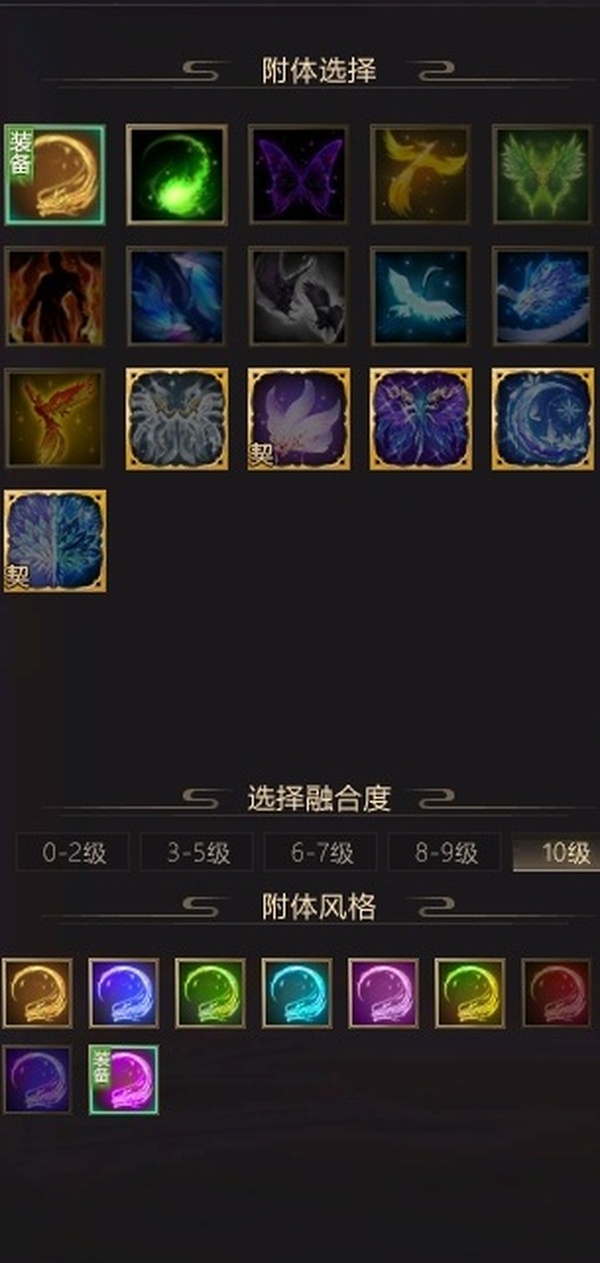Image resolution: width=600 pixels, height=1263 pixels.
Task: Select the equipped magenta style swatch
Action: point(124,1080)
